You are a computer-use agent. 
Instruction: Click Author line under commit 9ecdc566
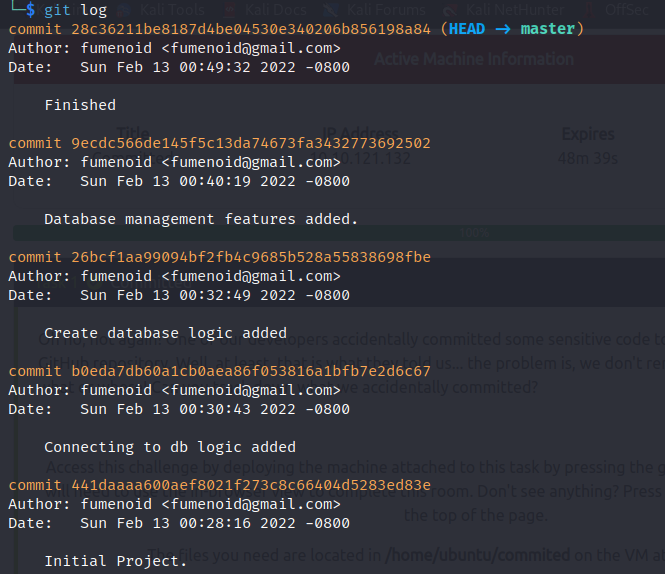[174, 162]
